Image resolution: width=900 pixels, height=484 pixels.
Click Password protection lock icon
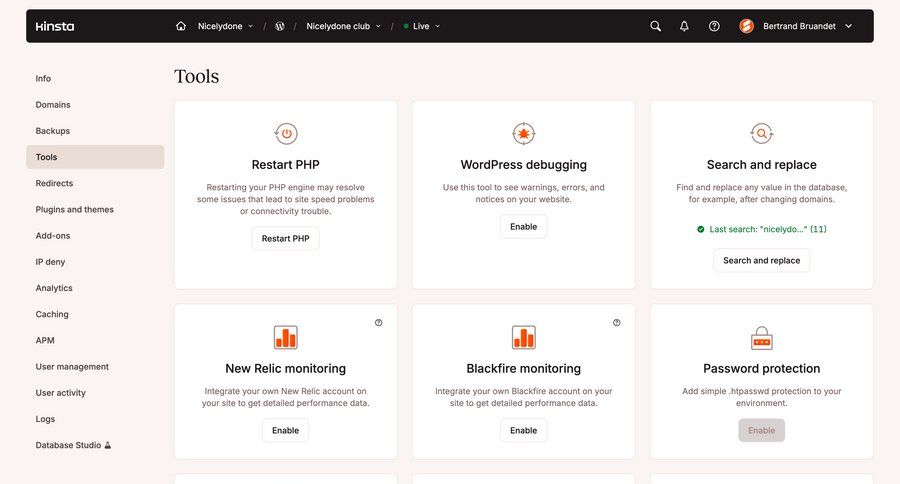762,338
